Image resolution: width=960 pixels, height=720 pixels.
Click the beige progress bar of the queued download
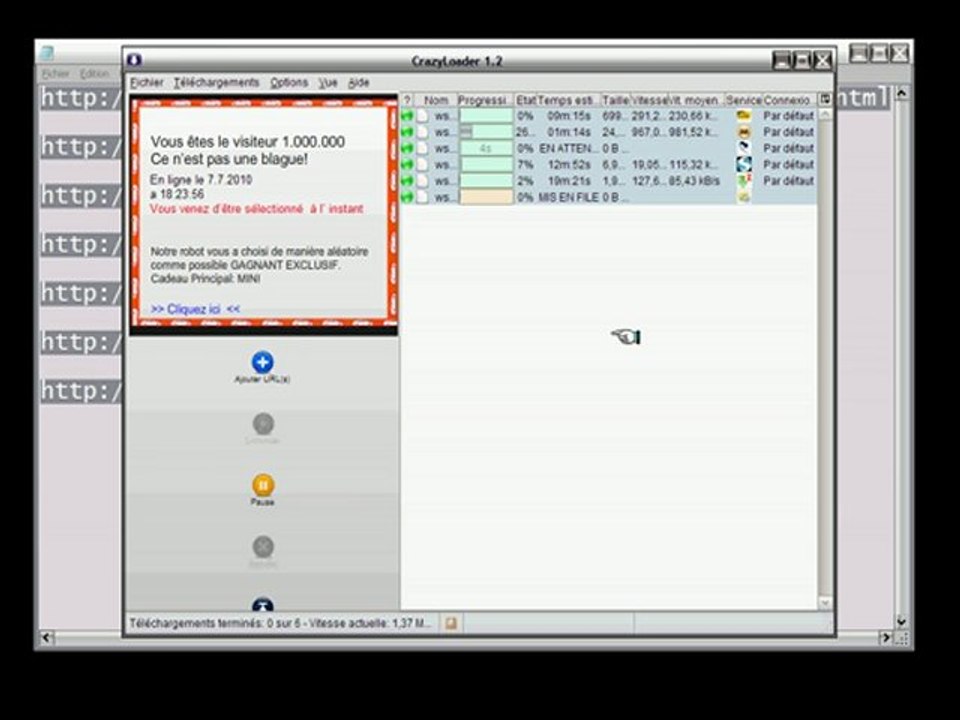486,197
